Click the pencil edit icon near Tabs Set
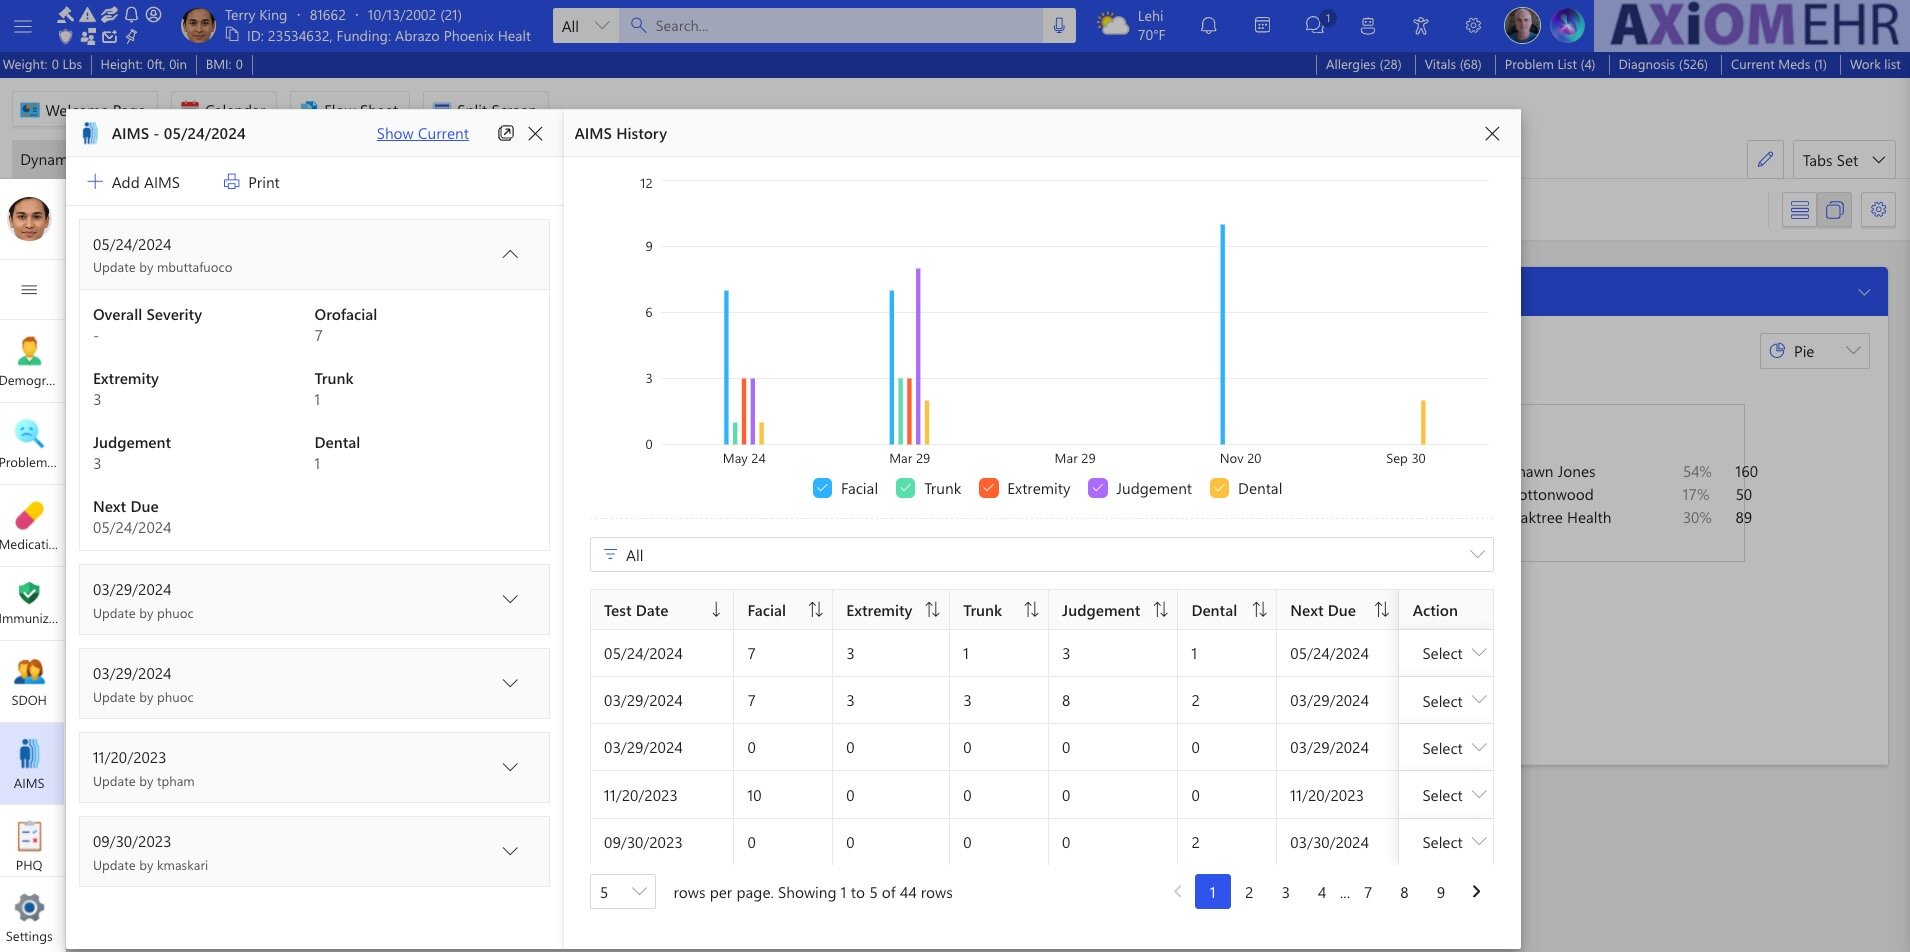 click(x=1765, y=160)
